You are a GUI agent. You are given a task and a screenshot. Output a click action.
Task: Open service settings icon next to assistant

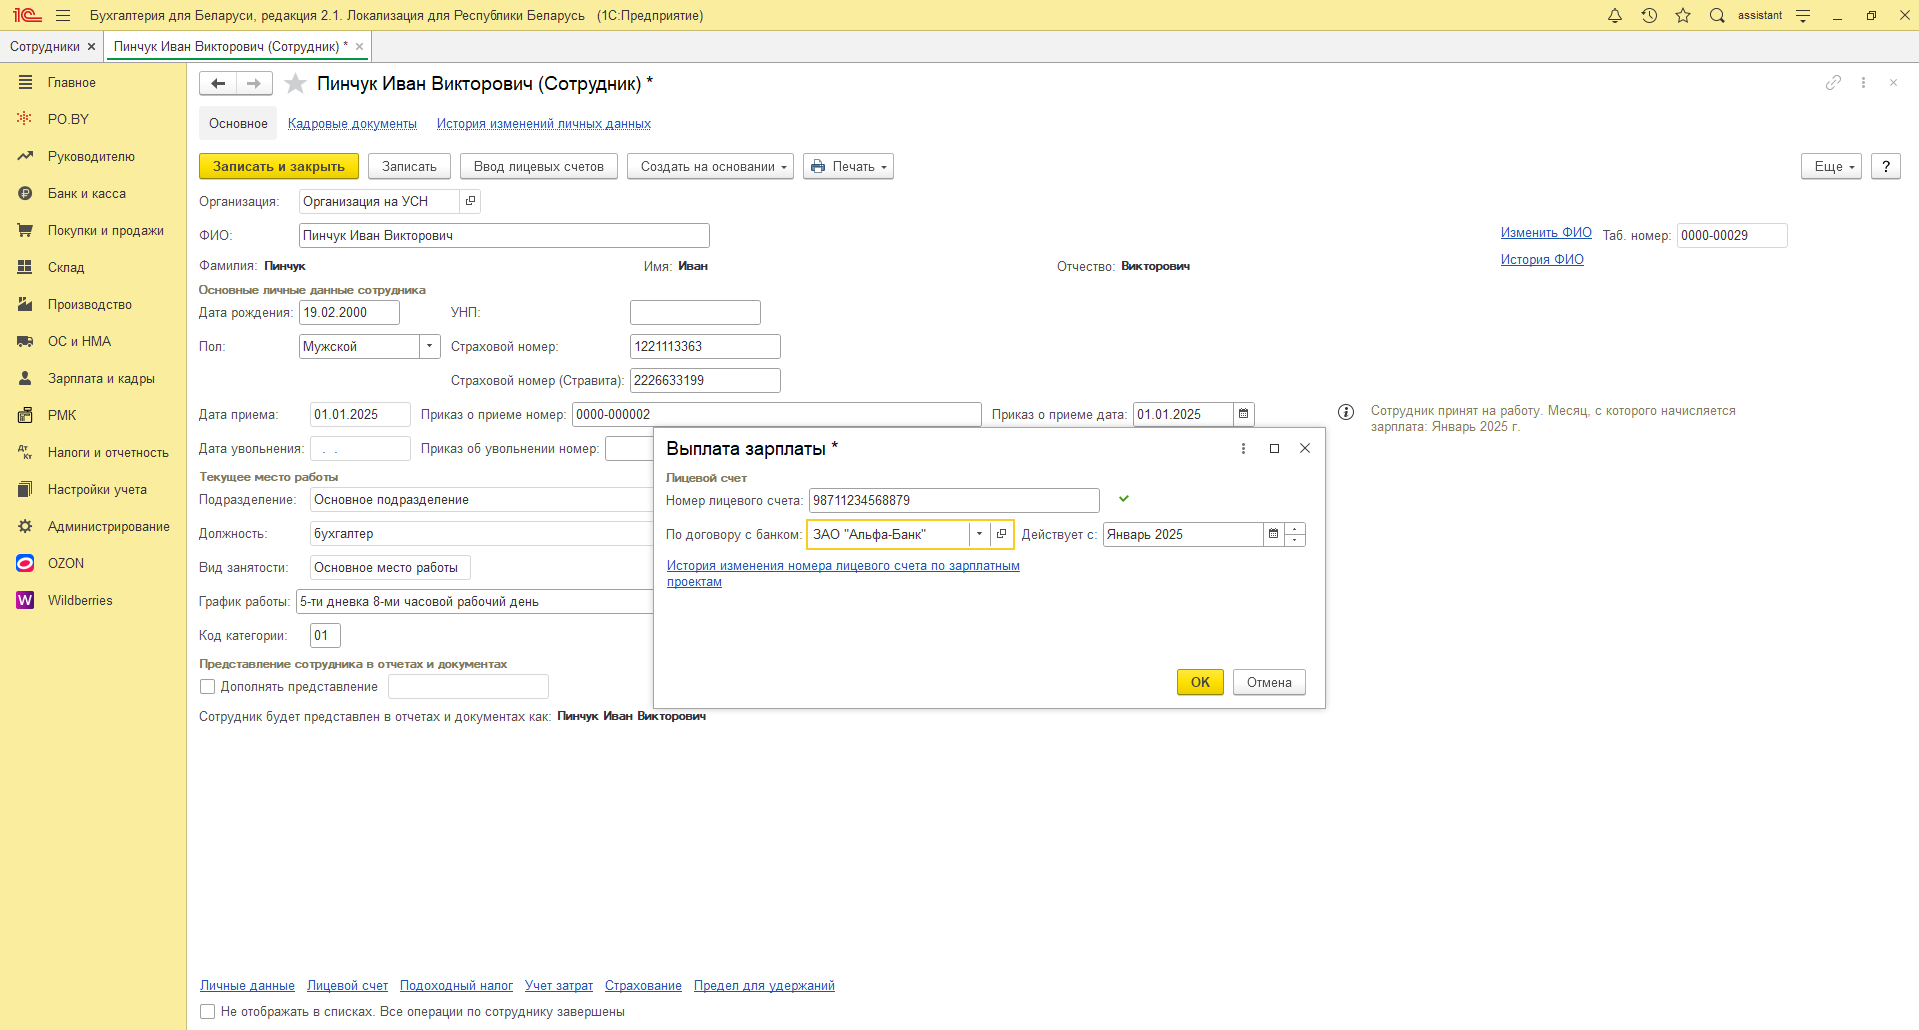tap(1803, 15)
